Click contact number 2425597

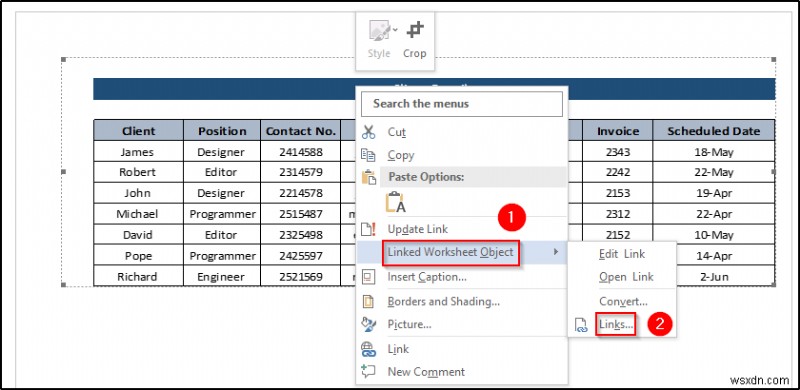(x=301, y=255)
